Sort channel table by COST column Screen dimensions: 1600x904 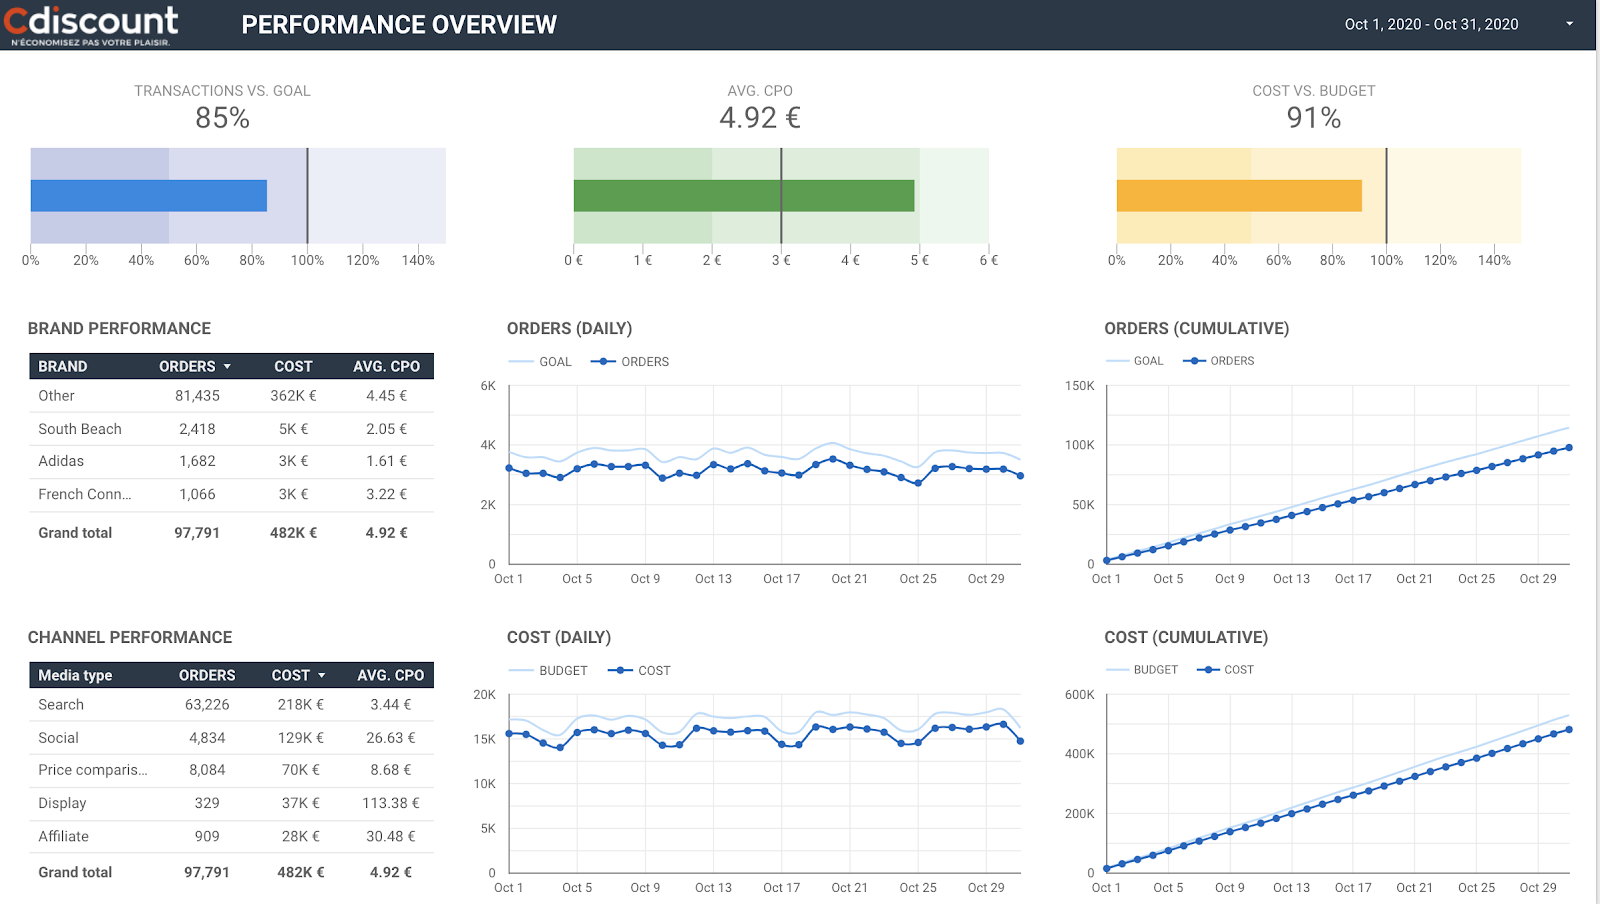point(298,675)
